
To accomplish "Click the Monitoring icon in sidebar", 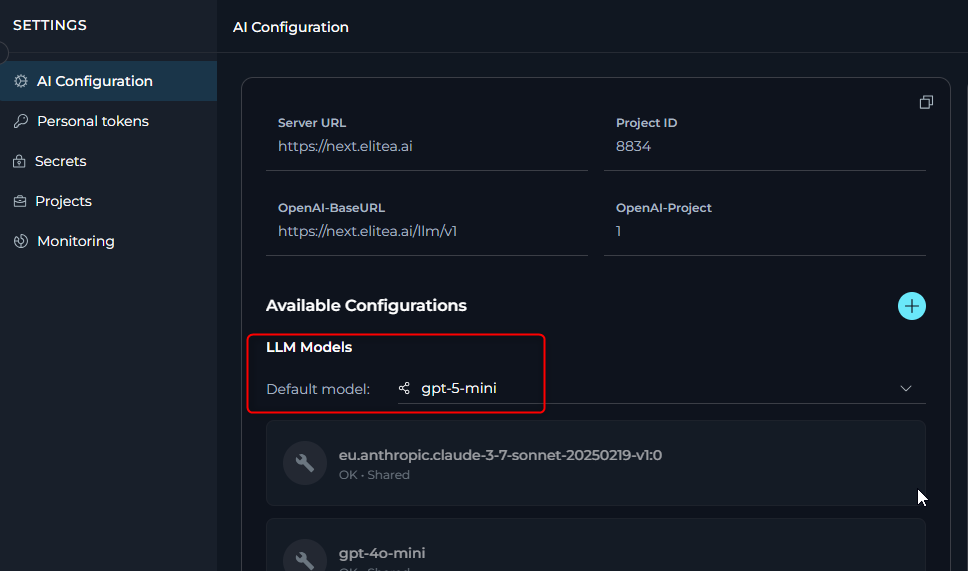I will click(x=20, y=241).
